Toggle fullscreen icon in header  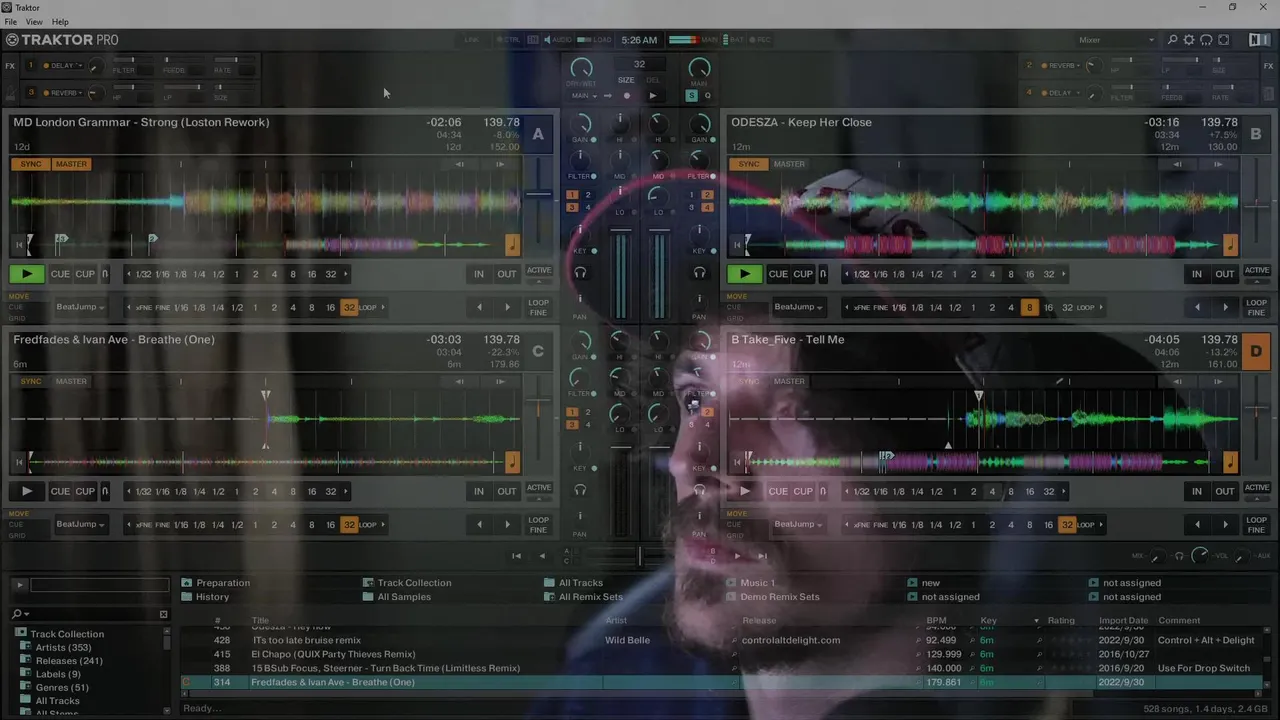[1223, 40]
